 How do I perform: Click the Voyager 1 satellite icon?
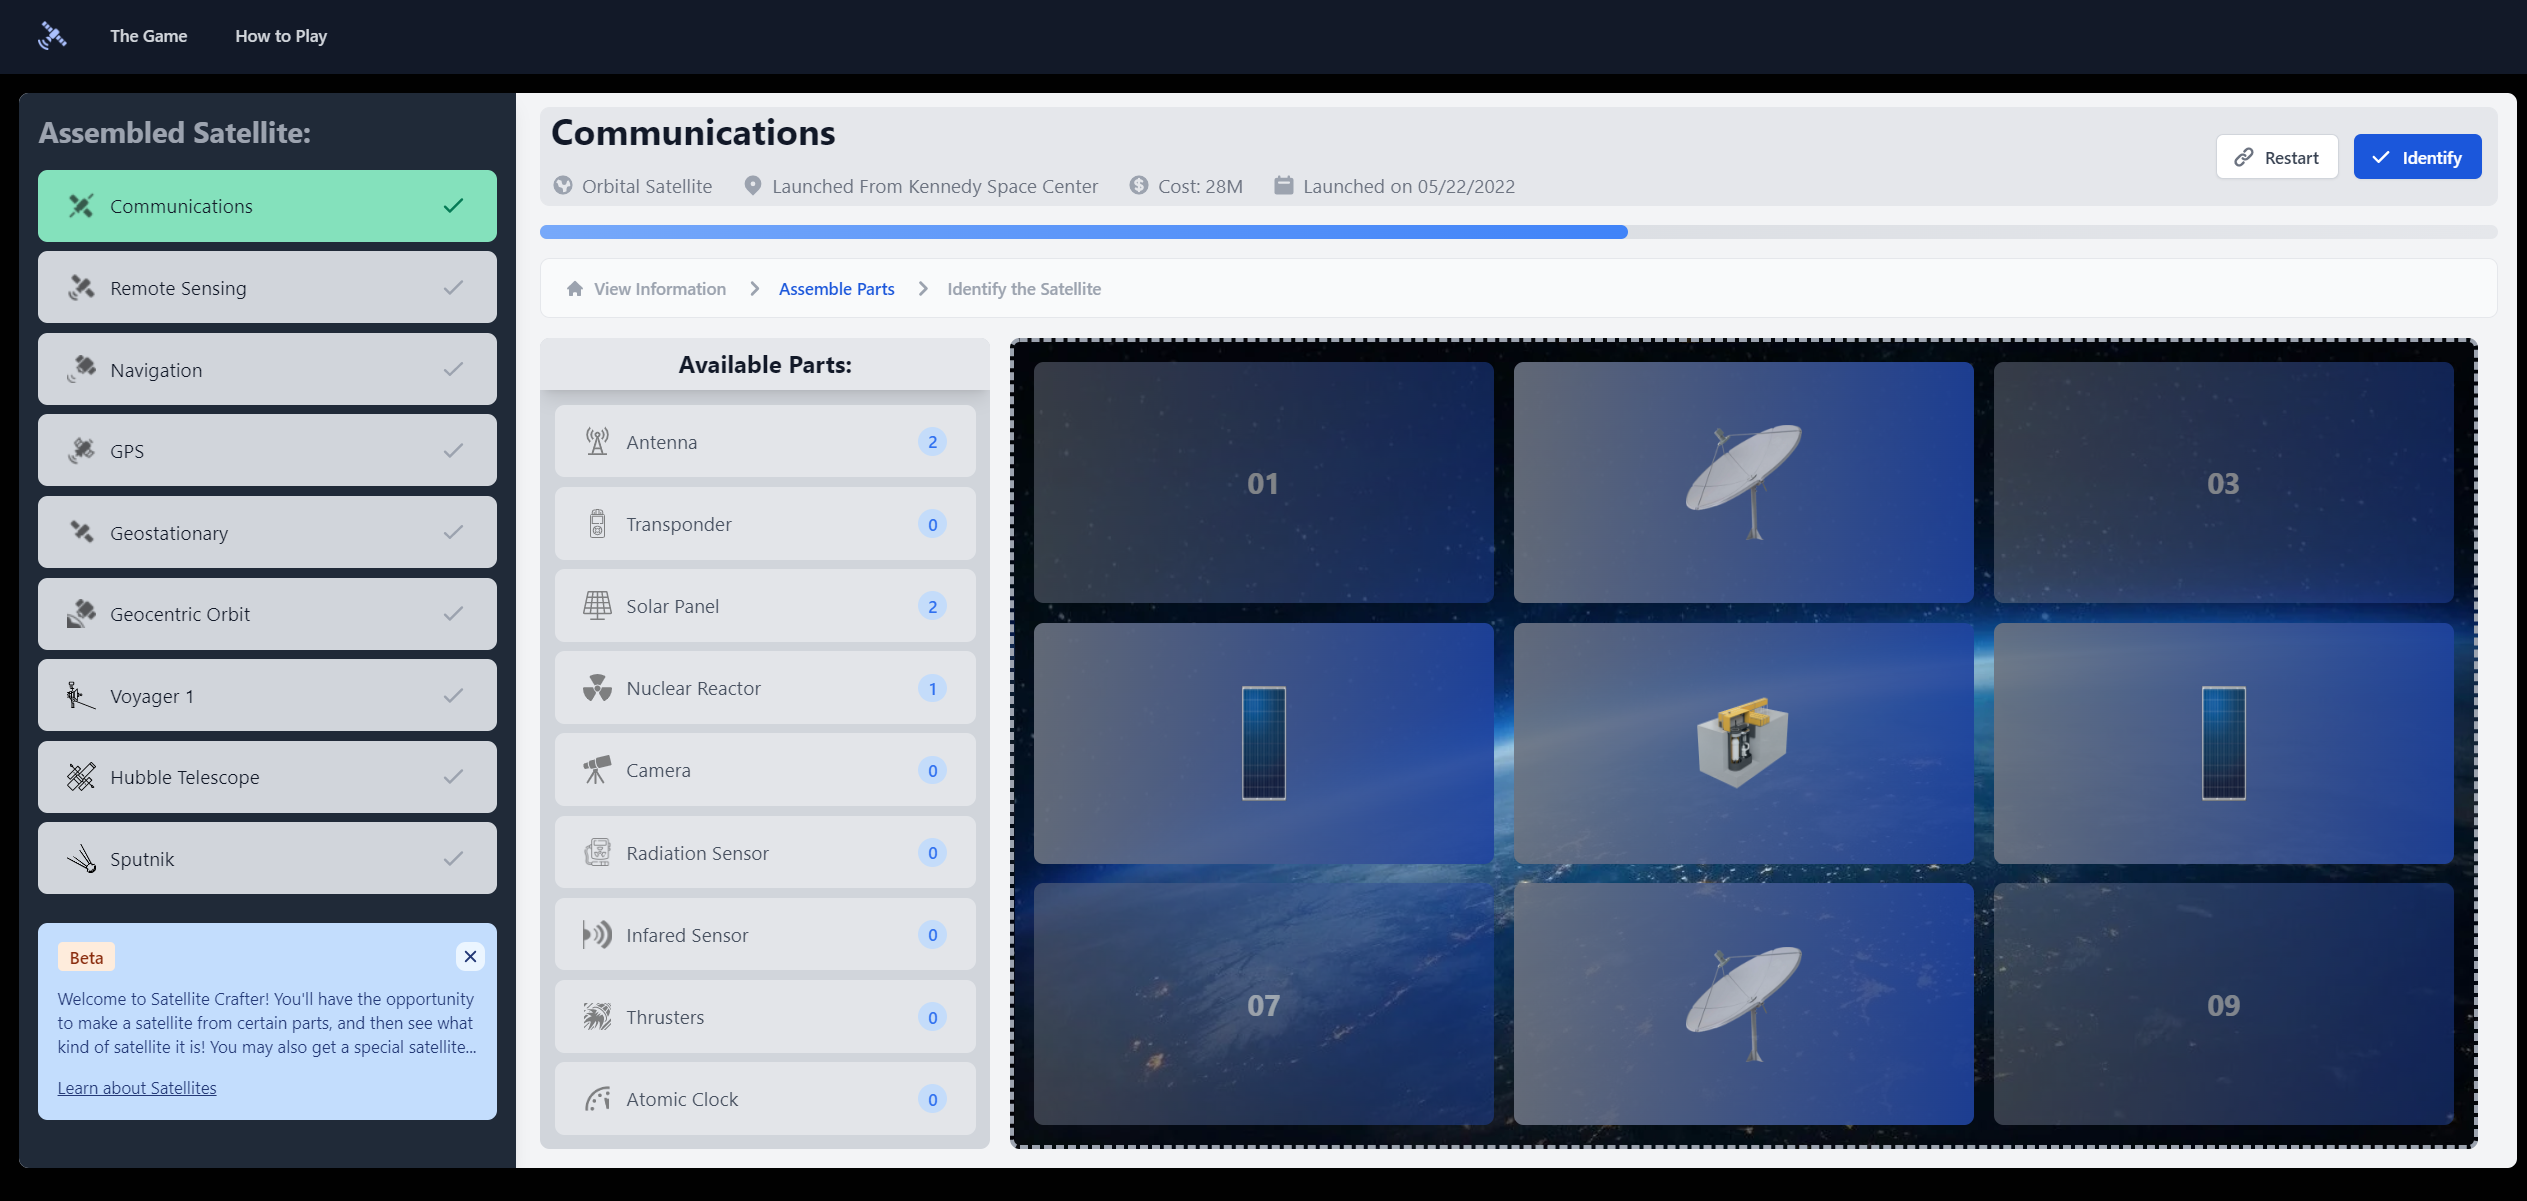point(80,696)
